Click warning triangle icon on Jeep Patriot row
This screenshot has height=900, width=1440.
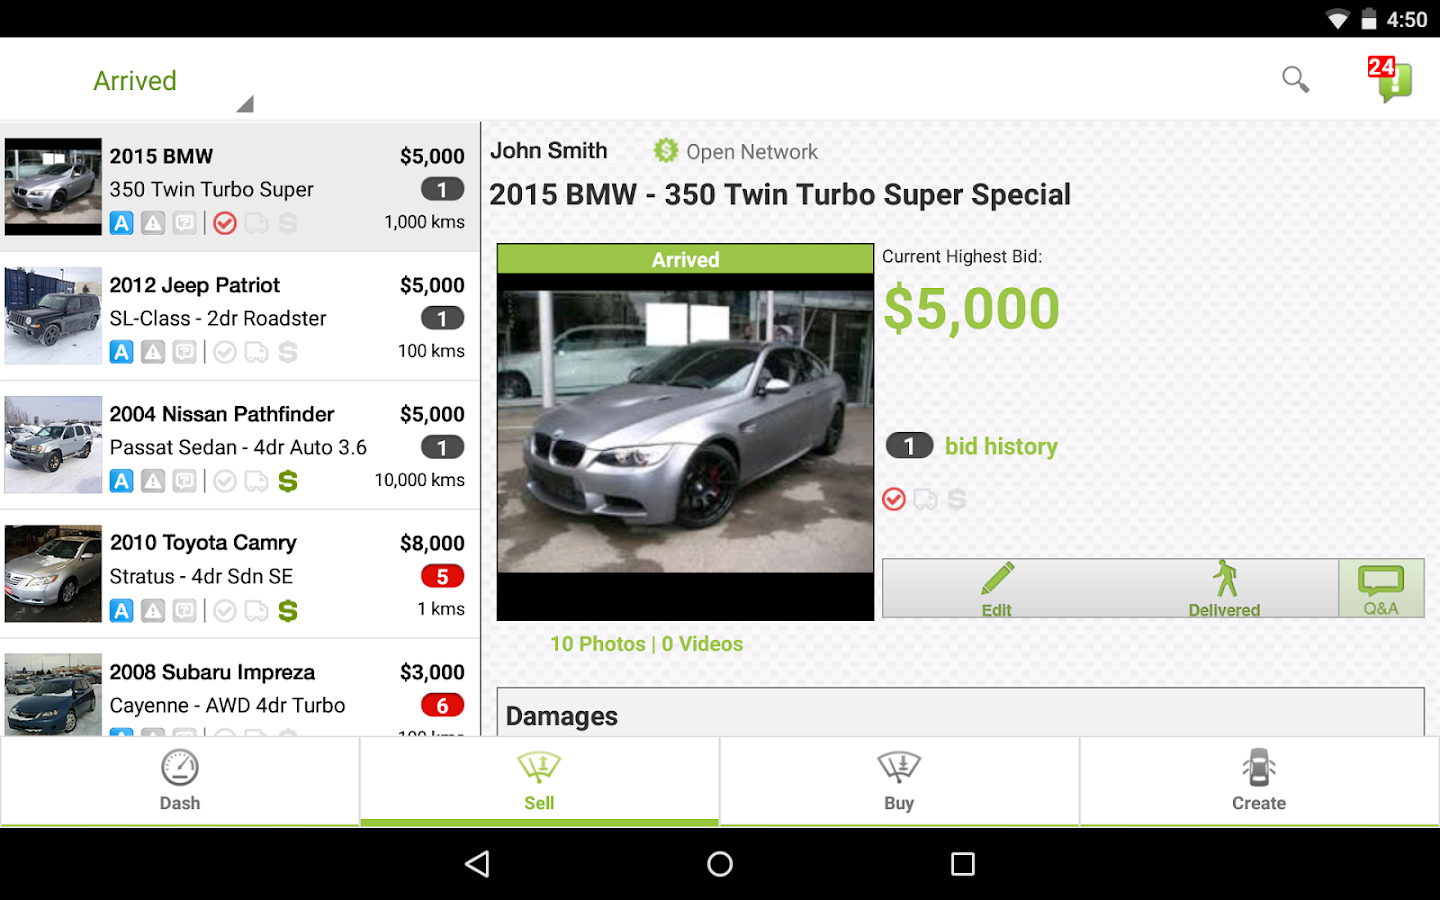153,352
